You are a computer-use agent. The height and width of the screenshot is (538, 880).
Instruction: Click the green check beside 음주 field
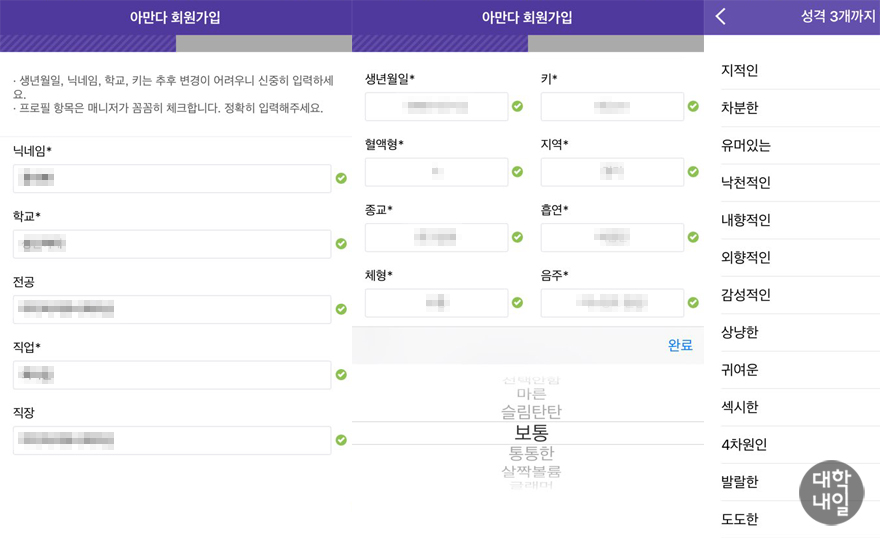[693, 302]
